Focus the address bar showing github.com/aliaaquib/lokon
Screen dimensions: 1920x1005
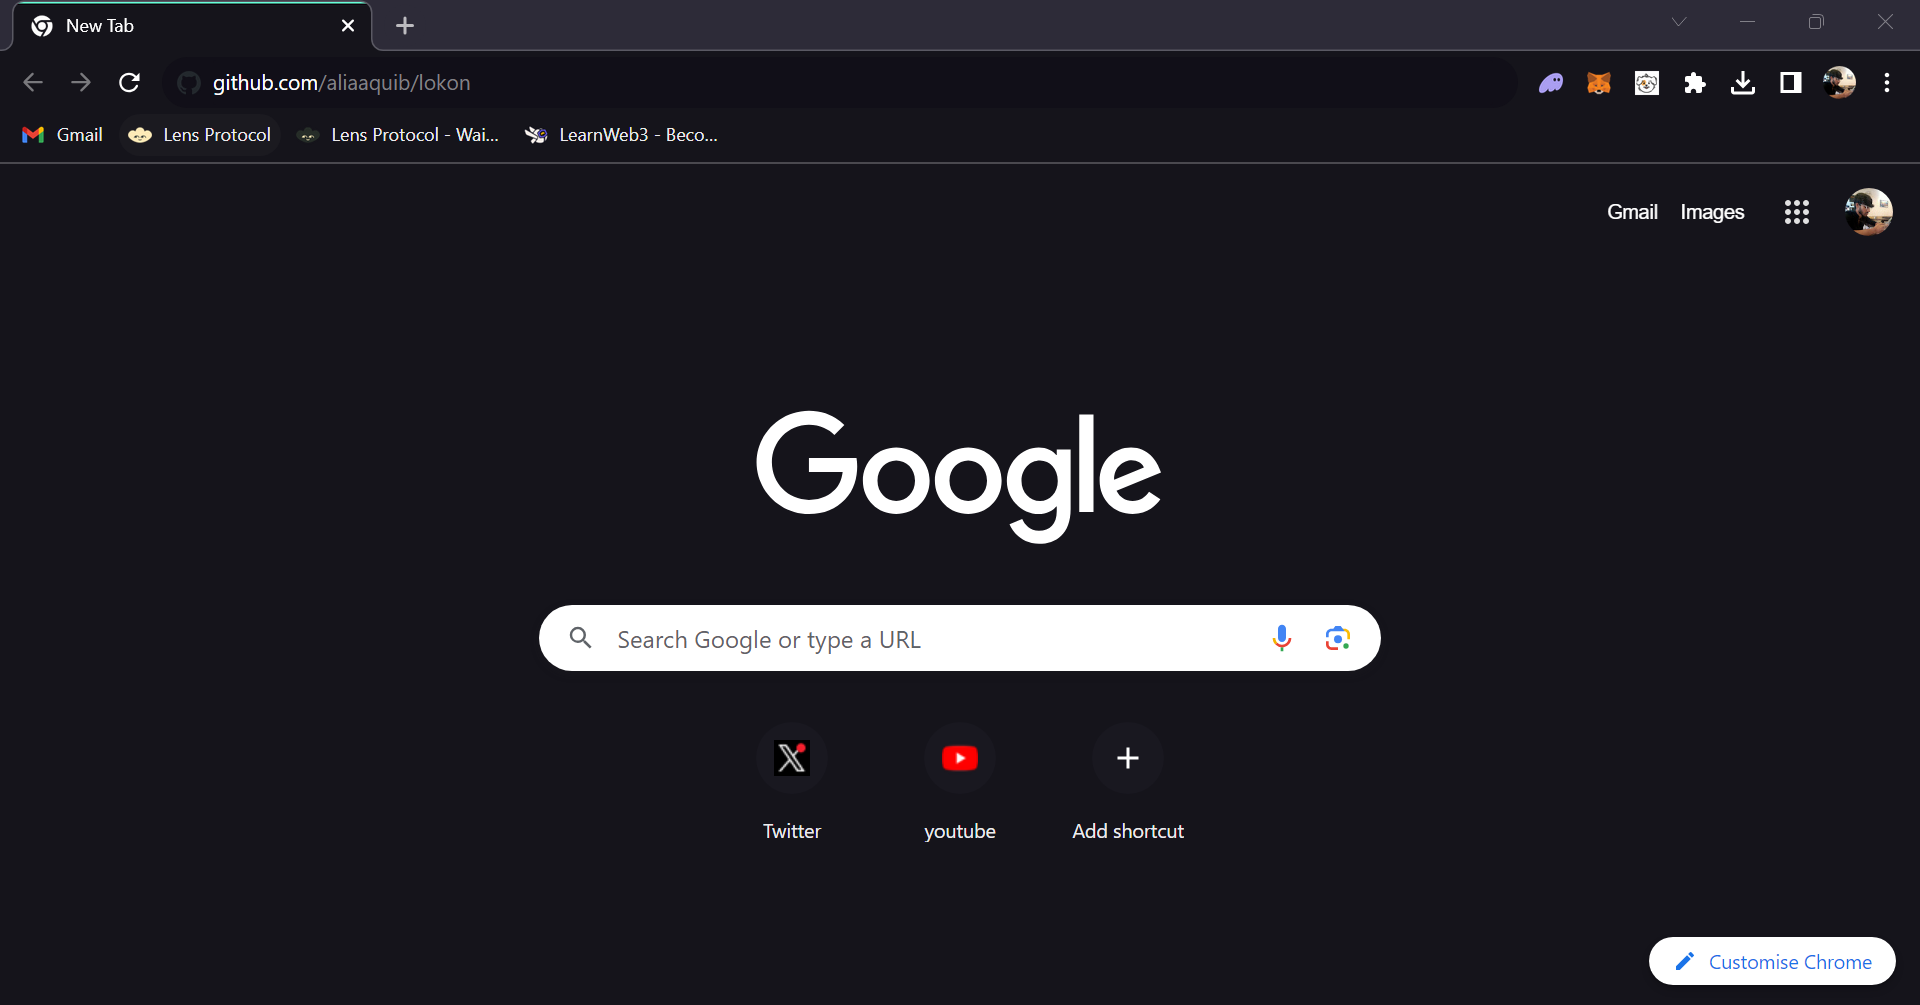click(838, 83)
